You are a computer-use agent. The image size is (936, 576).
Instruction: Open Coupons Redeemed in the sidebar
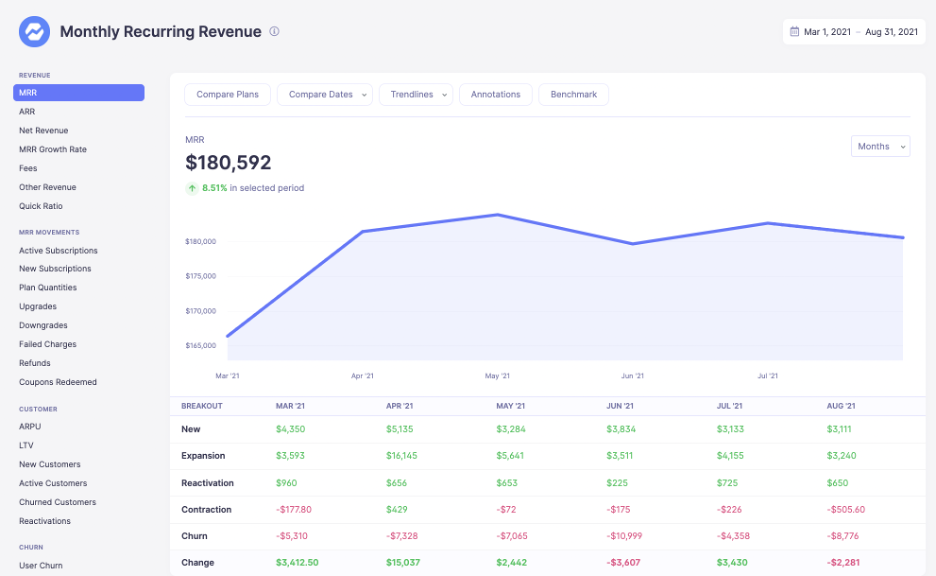point(59,382)
